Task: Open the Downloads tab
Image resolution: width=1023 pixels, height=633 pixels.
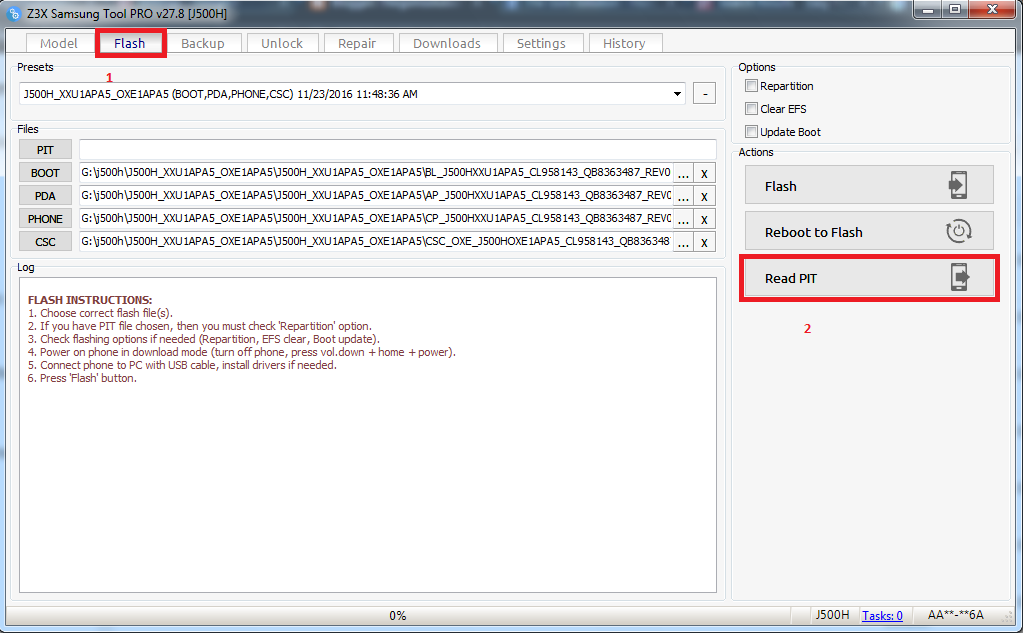Action: (447, 43)
